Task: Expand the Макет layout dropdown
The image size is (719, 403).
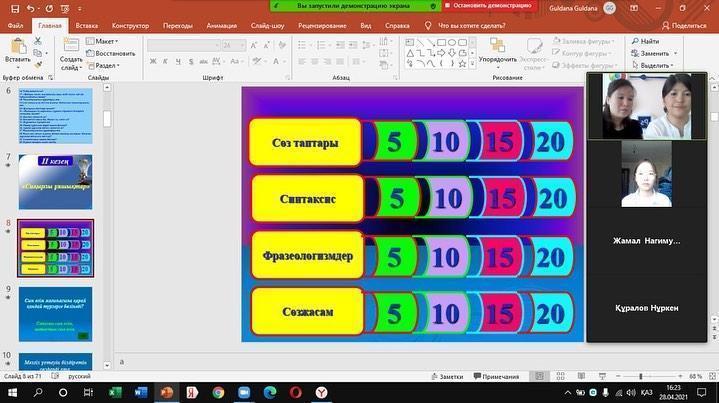Action: [105, 41]
